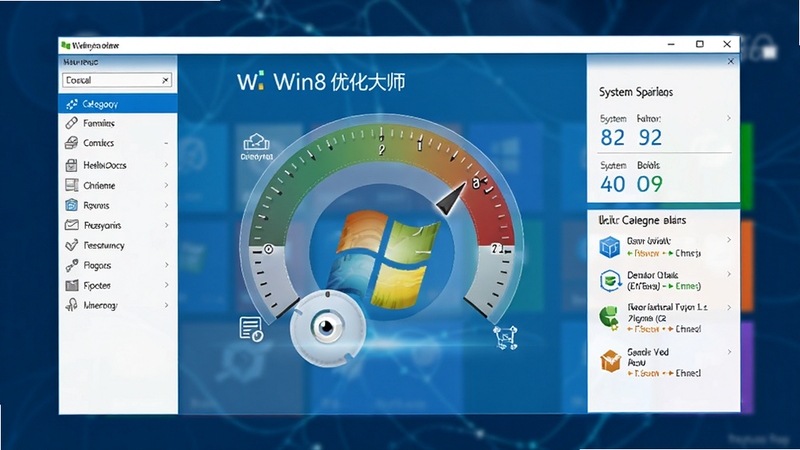Click the score value 92
This screenshot has height=450, width=800.
650,138
